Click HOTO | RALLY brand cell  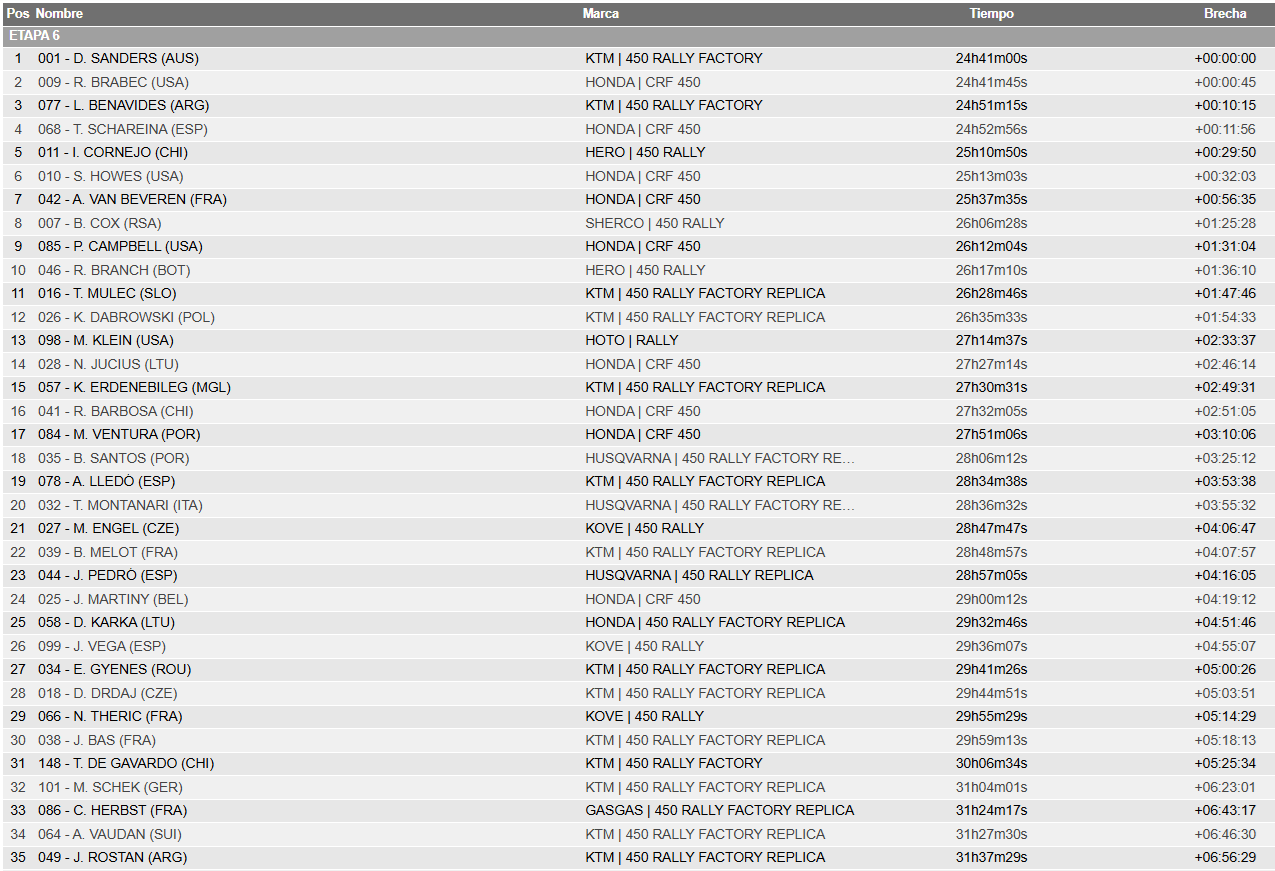632,341
